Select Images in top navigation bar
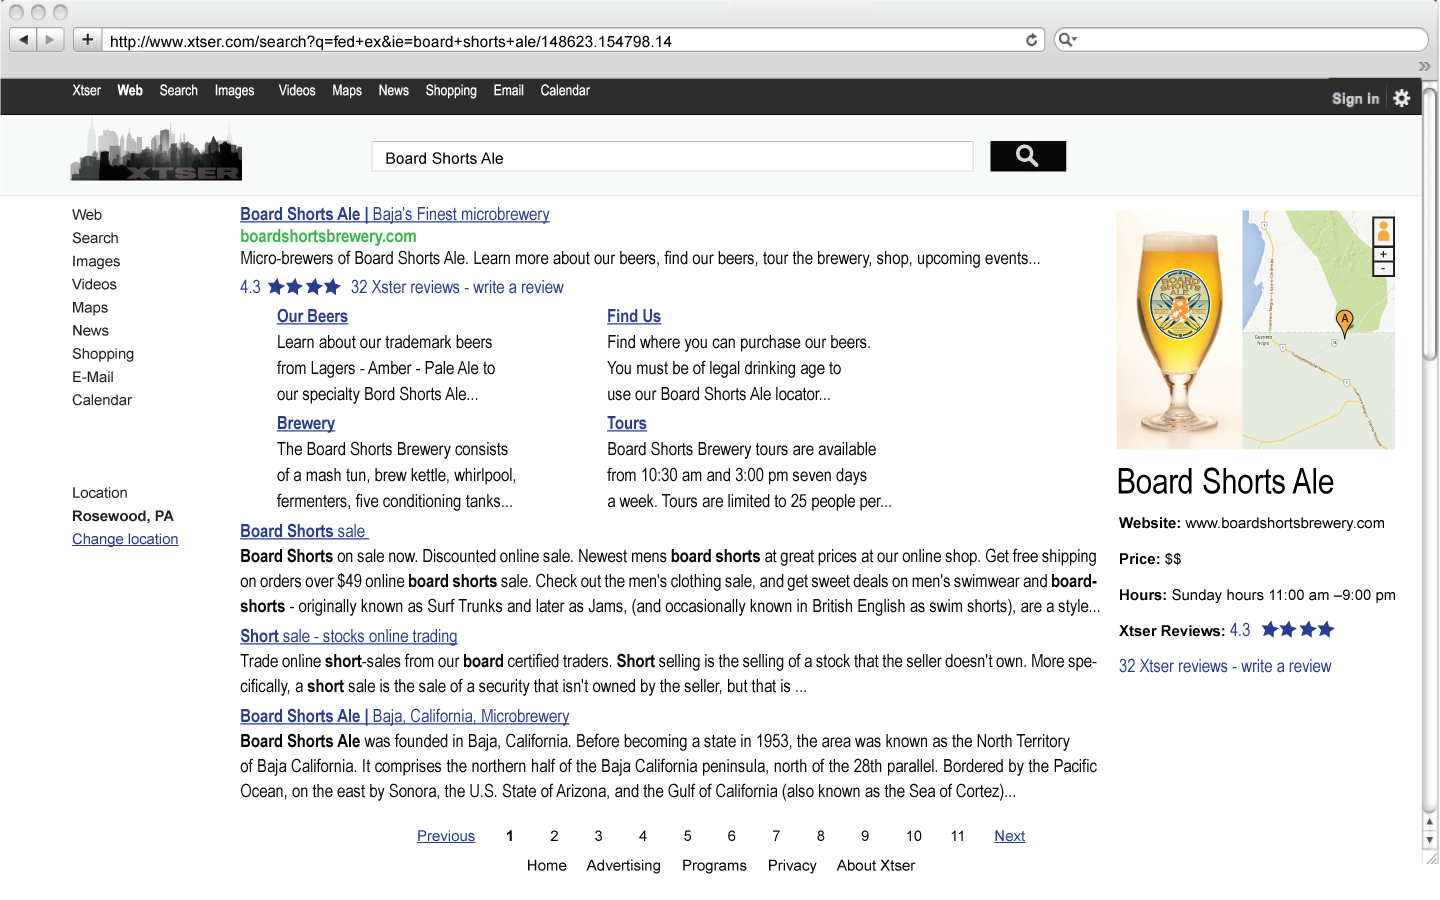Viewport: 1440px width, 900px height. [234, 90]
